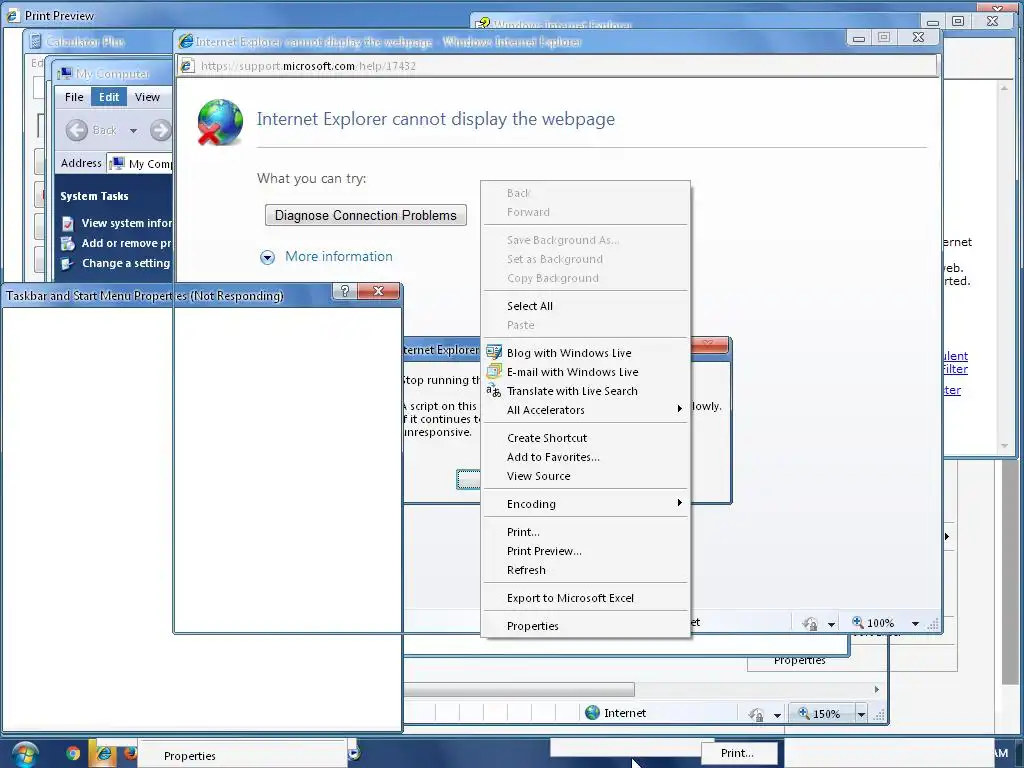Click the View system information task icon
This screenshot has width=1024, height=768.
click(x=68, y=223)
